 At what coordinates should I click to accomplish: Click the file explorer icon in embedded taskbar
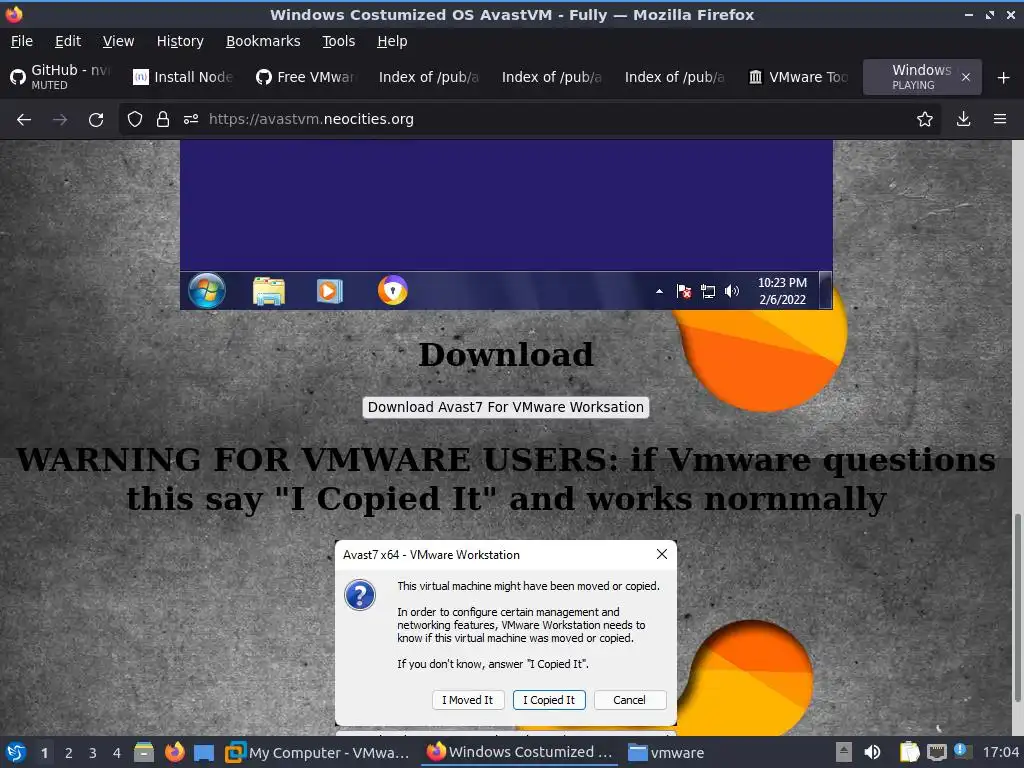pyautogui.click(x=269, y=291)
